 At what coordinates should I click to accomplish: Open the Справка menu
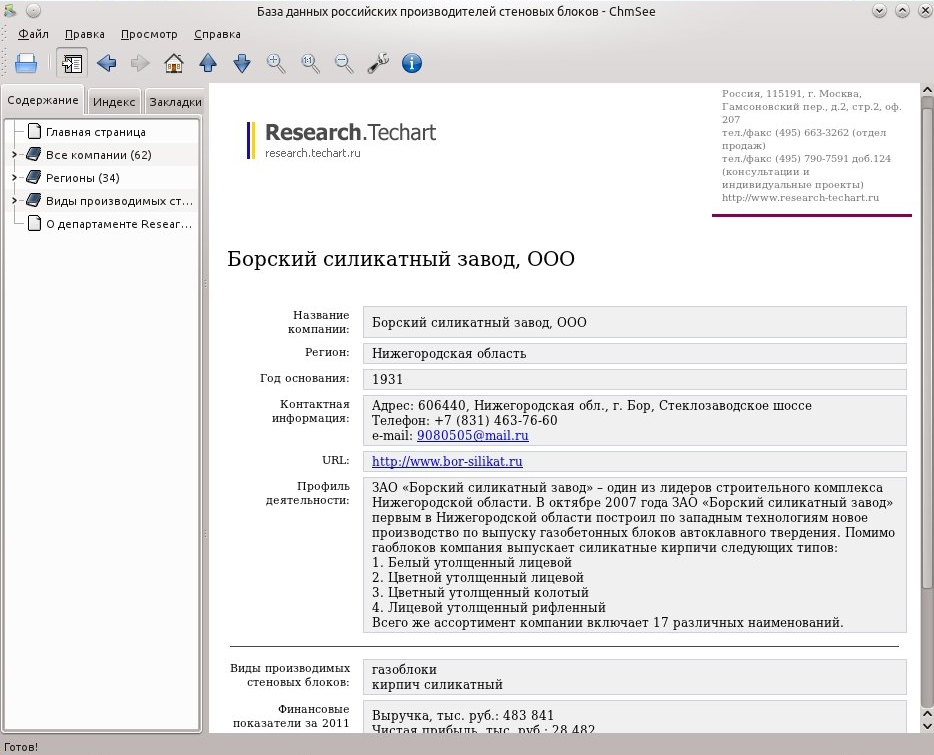pyautogui.click(x=217, y=34)
